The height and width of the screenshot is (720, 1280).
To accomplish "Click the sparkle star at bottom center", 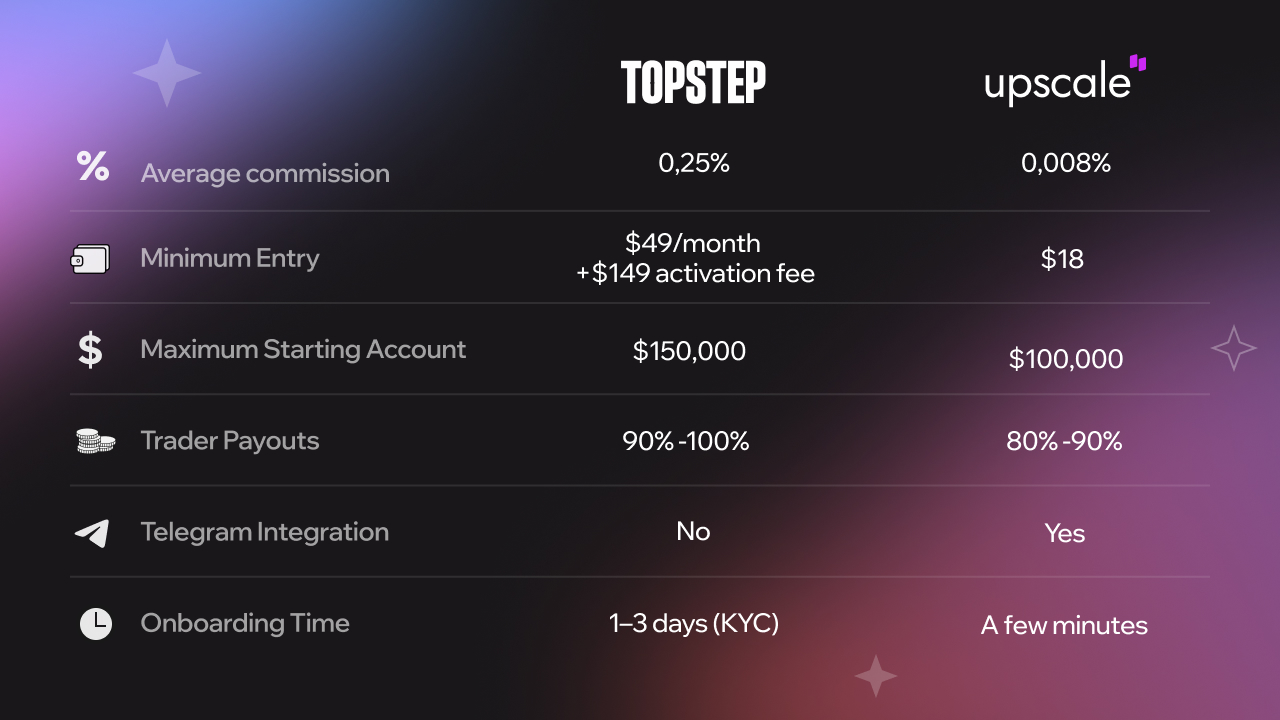I will coord(876,676).
